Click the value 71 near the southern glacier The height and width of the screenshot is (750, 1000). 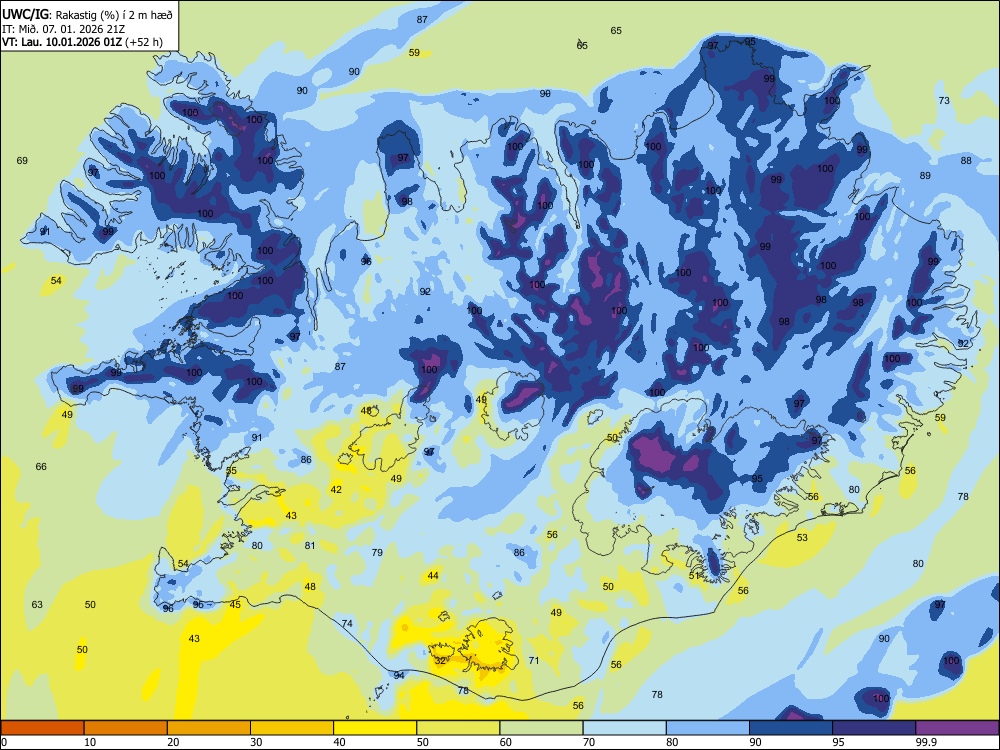[x=534, y=661]
